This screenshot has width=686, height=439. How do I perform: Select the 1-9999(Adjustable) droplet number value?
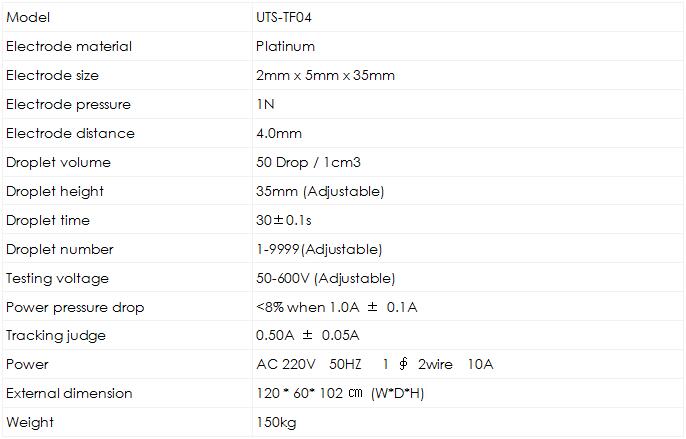coord(319,249)
